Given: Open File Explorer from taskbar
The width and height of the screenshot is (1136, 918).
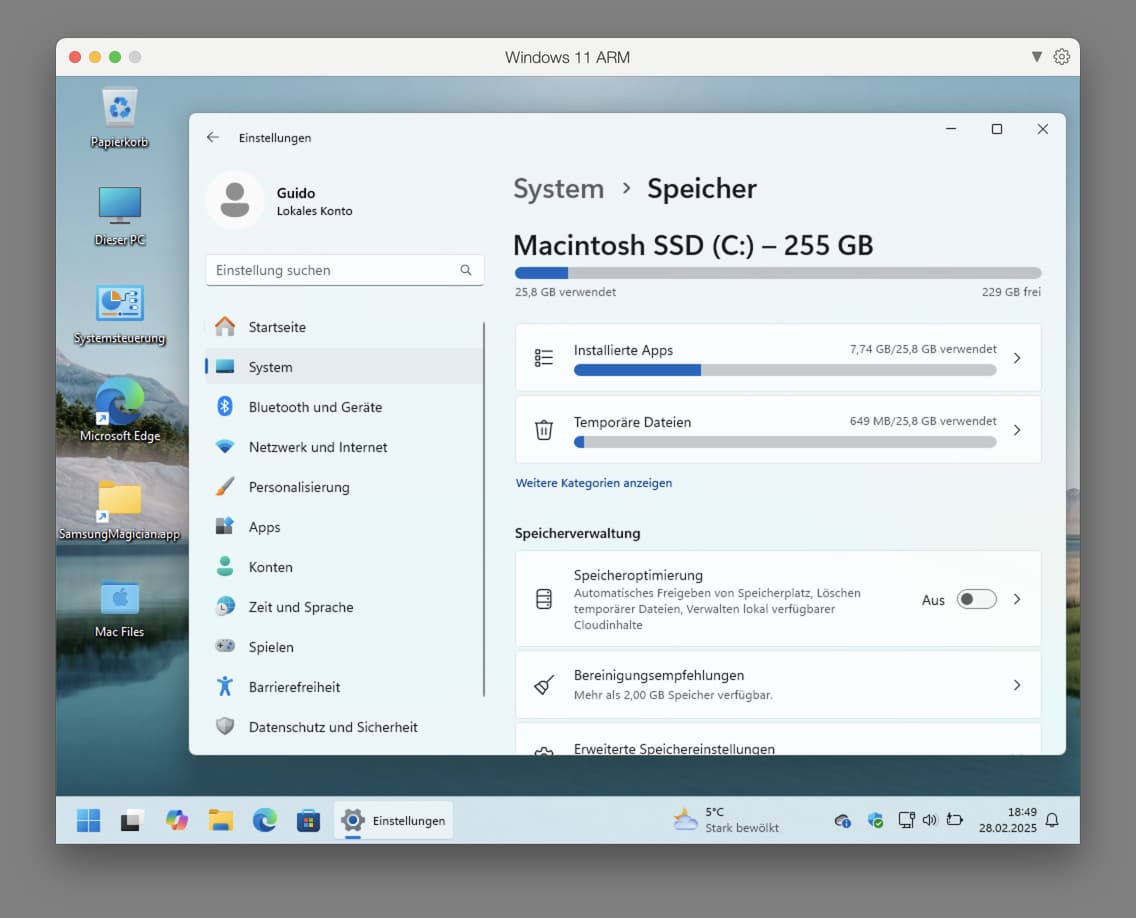Looking at the screenshot, I should [x=221, y=820].
